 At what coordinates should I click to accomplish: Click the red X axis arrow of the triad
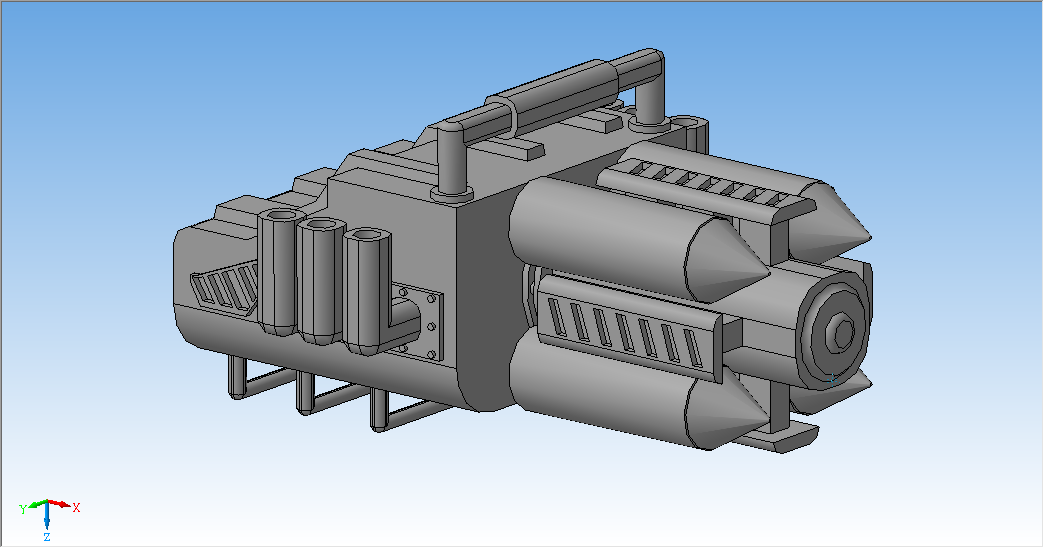pyautogui.click(x=61, y=503)
